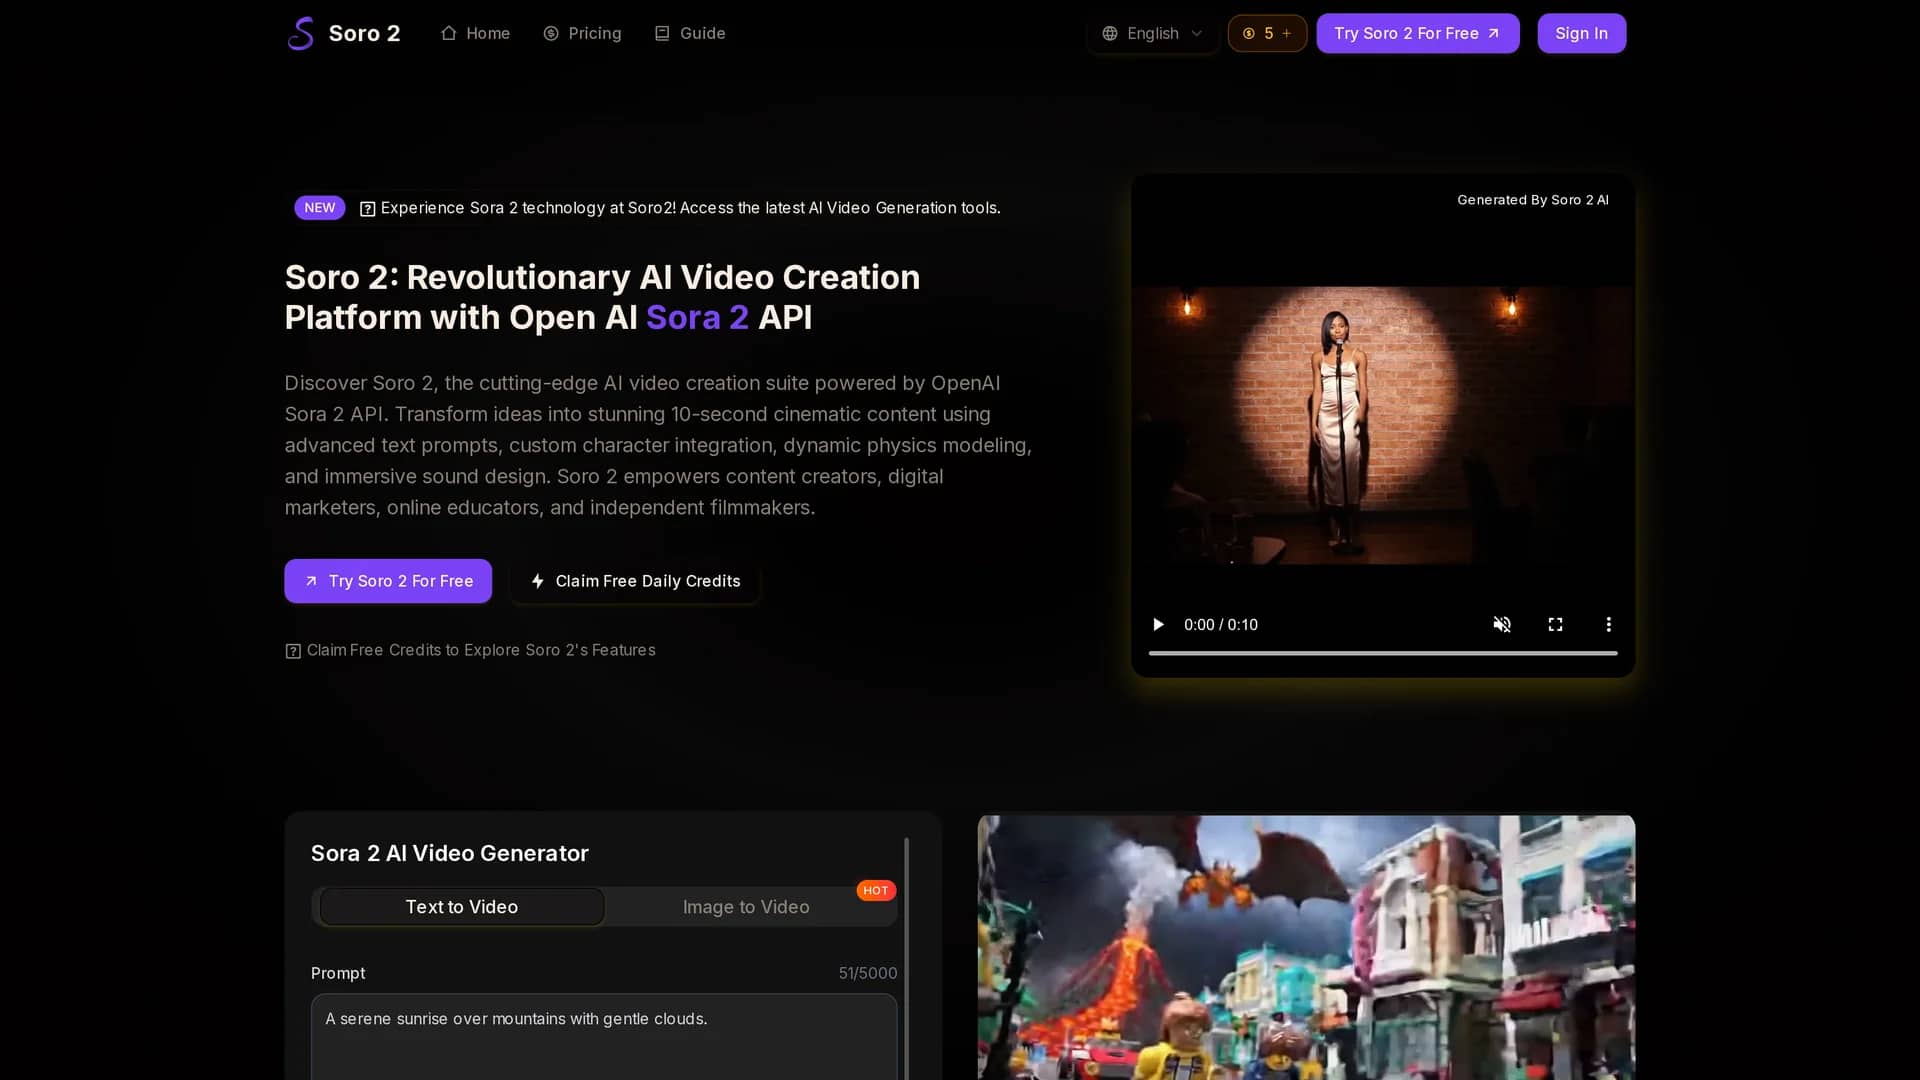
Task: Click the hero video frame
Action: click(x=1383, y=425)
